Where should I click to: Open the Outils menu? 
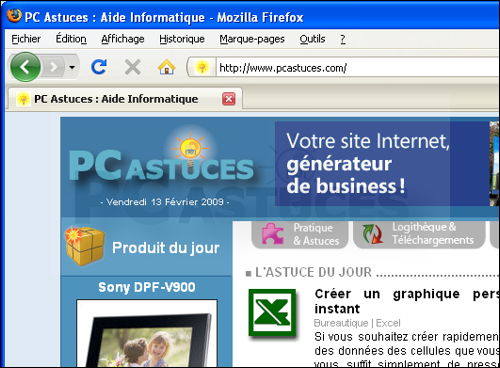tap(312, 39)
